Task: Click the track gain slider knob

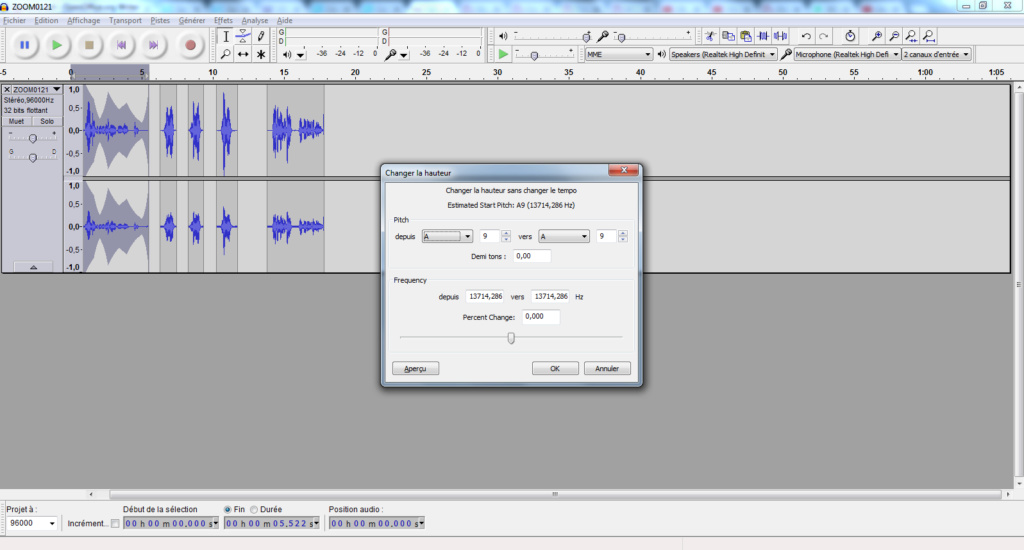Action: point(33,138)
